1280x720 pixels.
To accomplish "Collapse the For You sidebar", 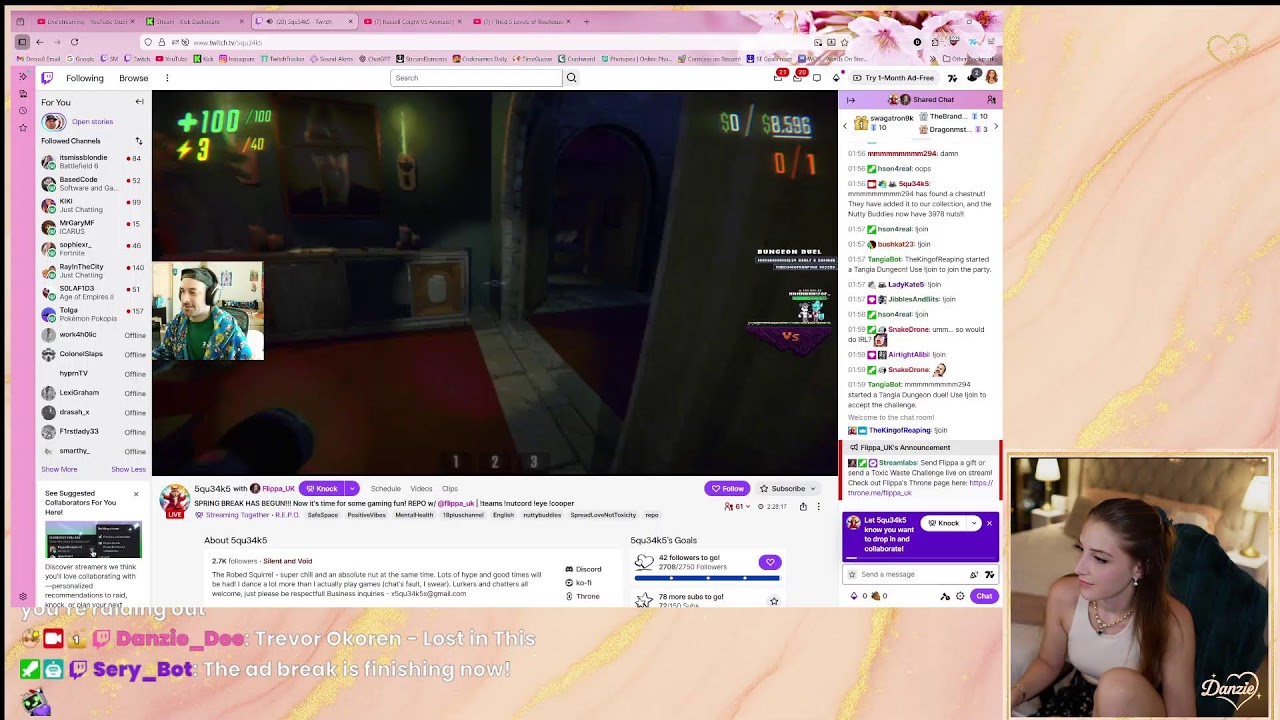I will [139, 102].
